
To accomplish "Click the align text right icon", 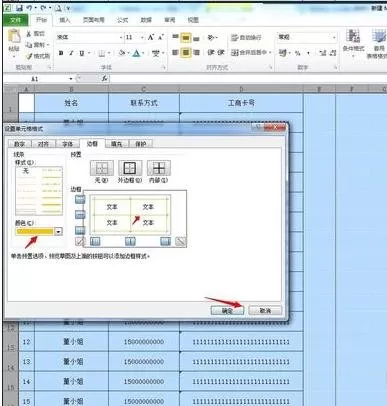I will point(196,52).
